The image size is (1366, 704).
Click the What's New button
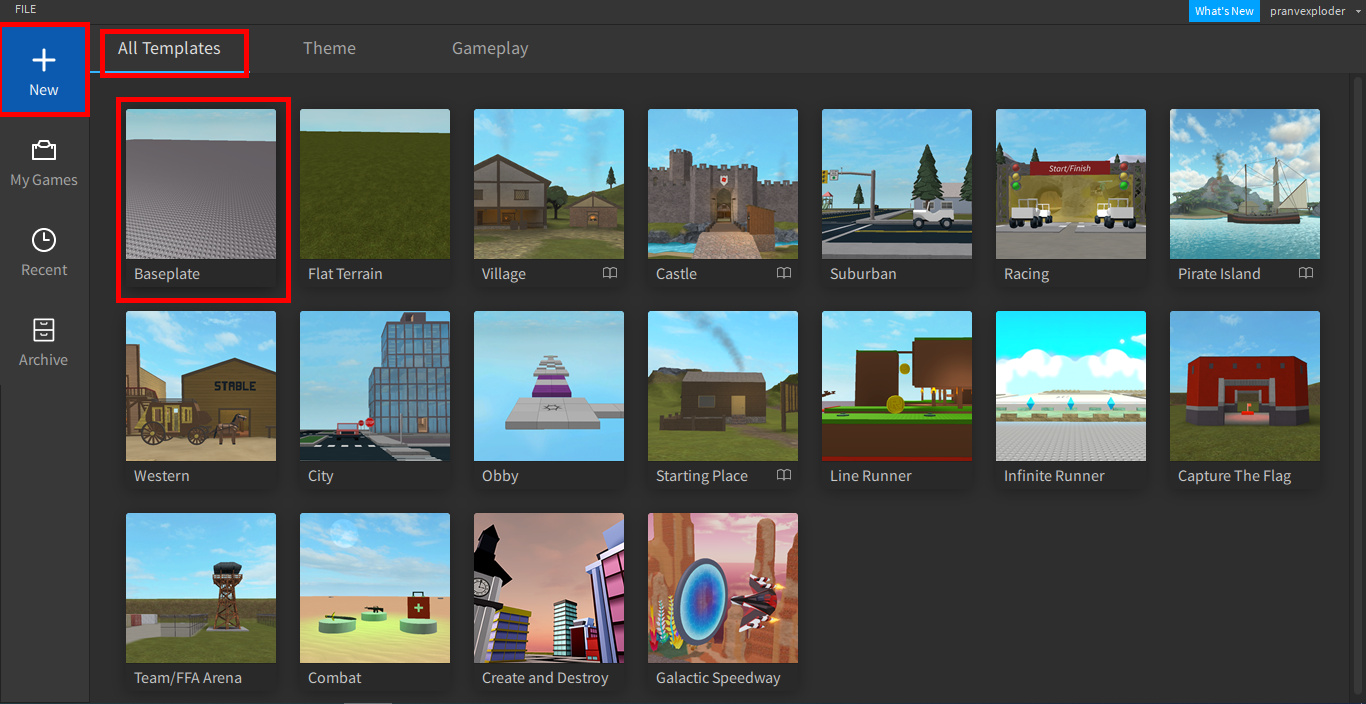(1224, 11)
